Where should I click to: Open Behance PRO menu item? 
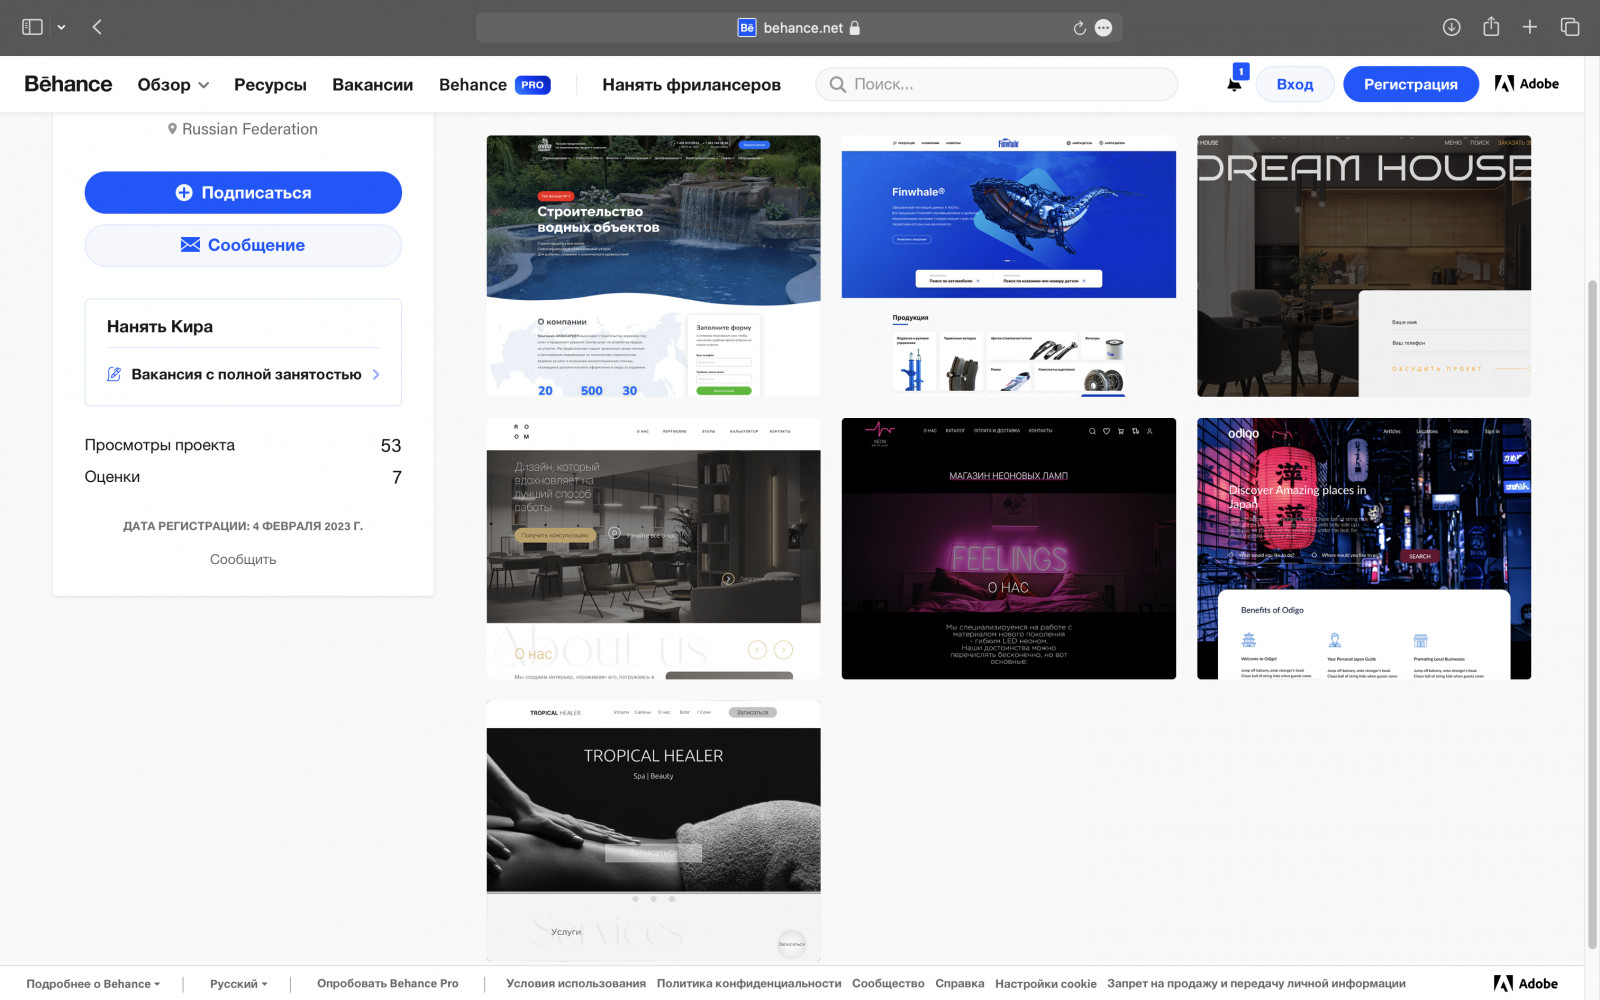pos(494,85)
